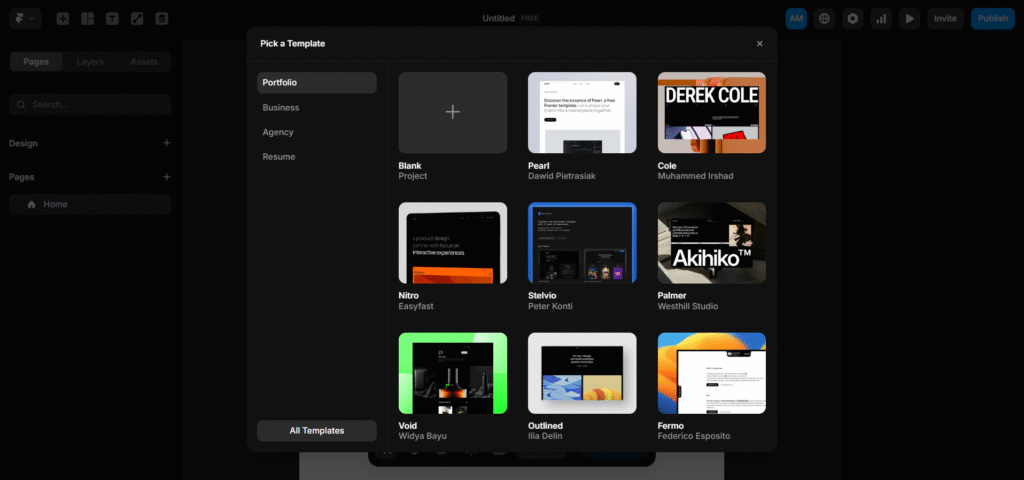This screenshot has width=1024, height=480.
Task: Click the Preview play button
Action: click(909, 18)
